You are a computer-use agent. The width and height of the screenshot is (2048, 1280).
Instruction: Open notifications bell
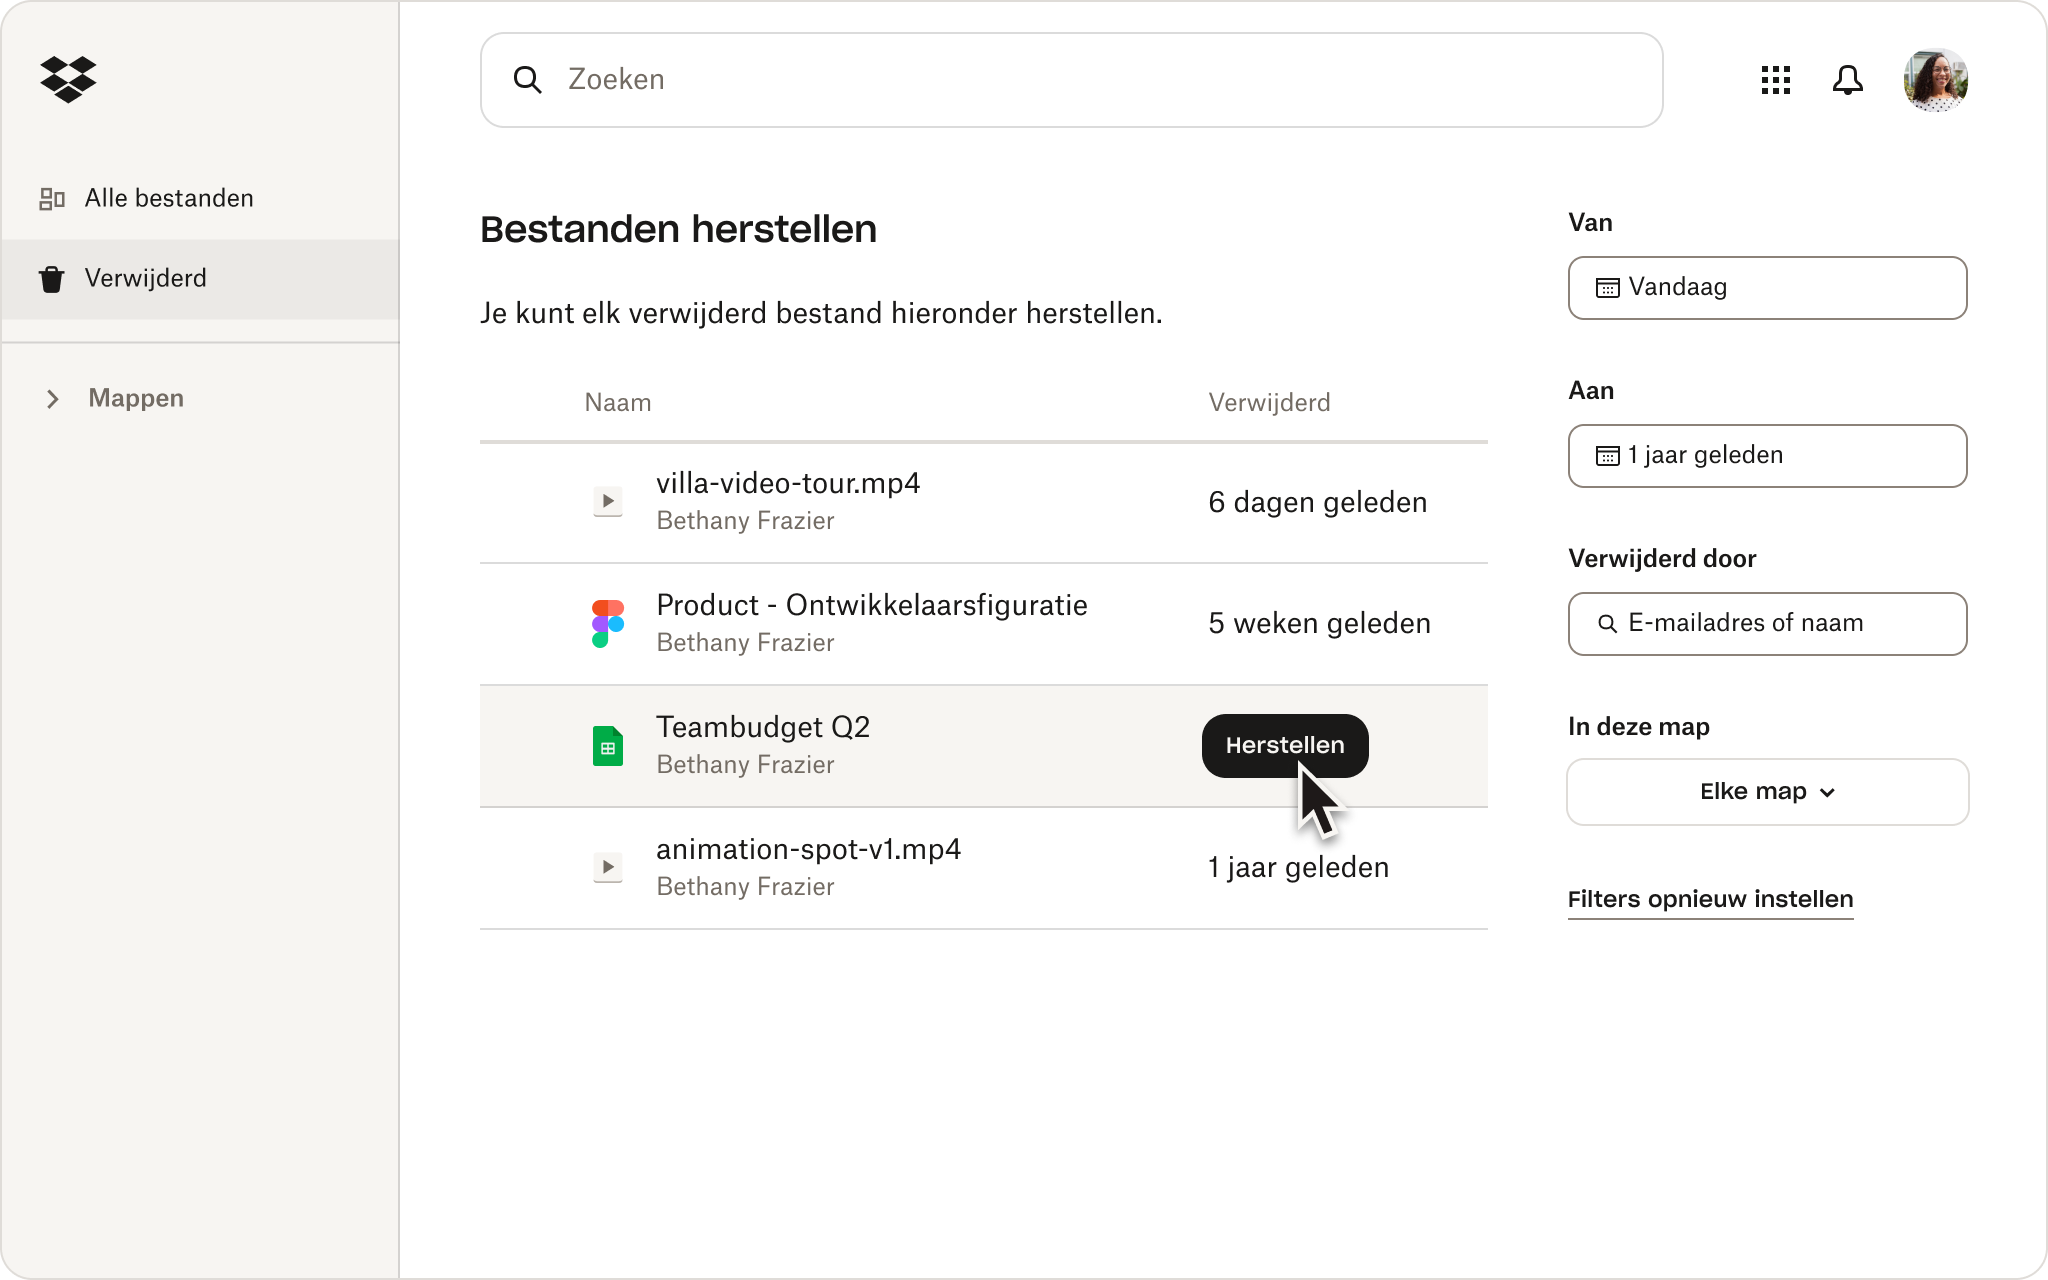[1847, 80]
